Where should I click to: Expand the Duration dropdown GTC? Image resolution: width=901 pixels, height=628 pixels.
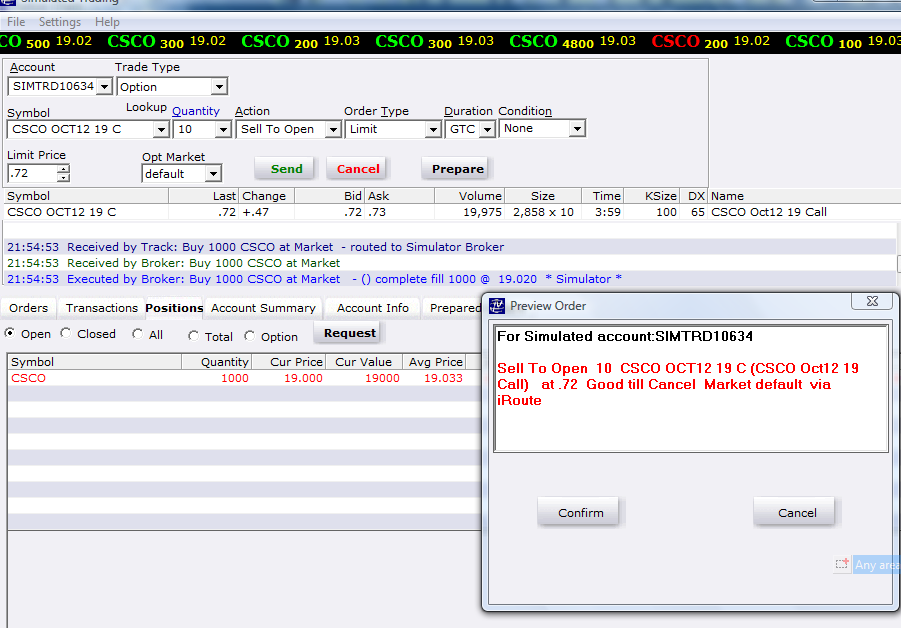tap(487, 130)
